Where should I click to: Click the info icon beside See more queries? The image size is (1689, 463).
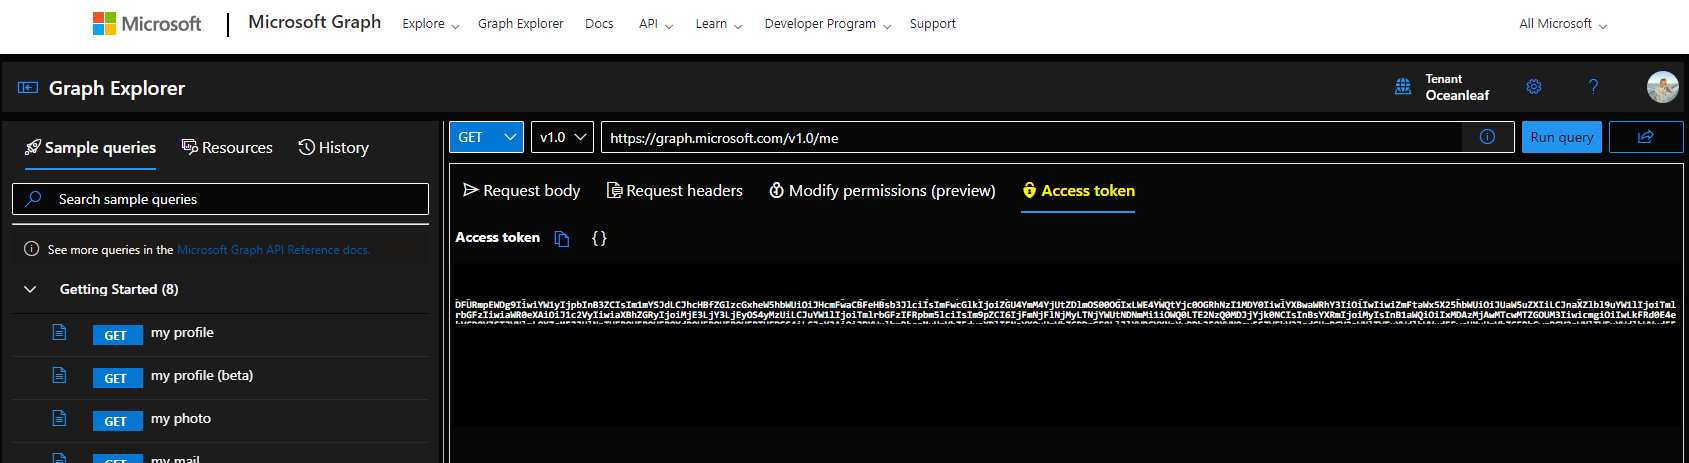click(x=31, y=249)
